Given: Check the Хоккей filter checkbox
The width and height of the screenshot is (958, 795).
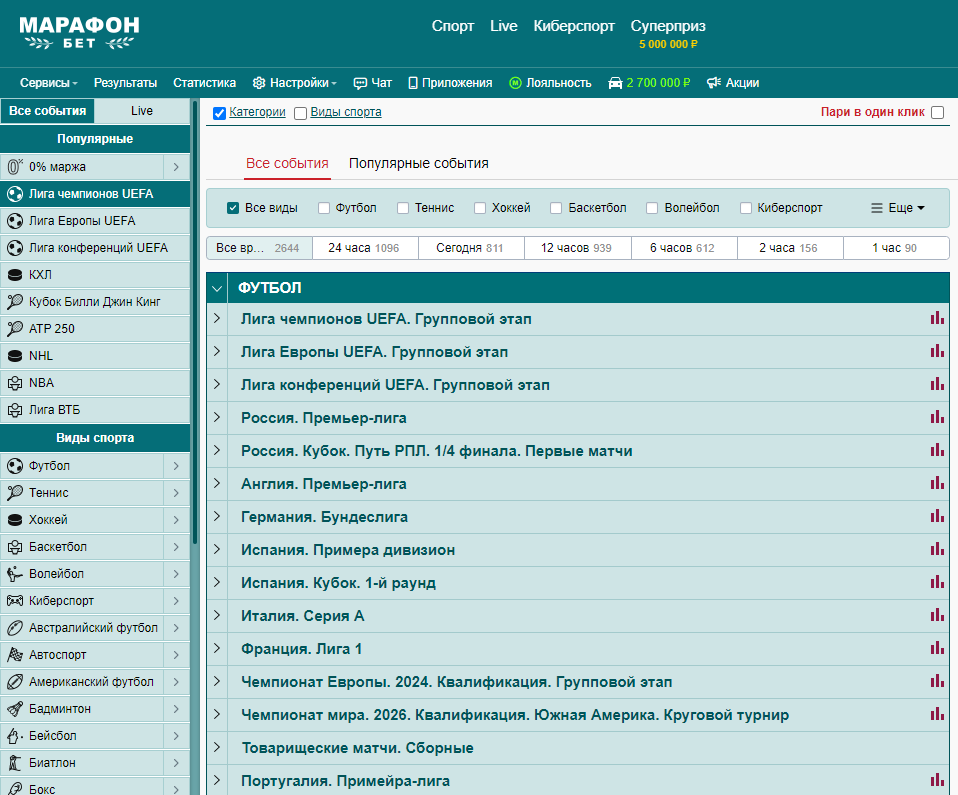Looking at the screenshot, I should 480,208.
